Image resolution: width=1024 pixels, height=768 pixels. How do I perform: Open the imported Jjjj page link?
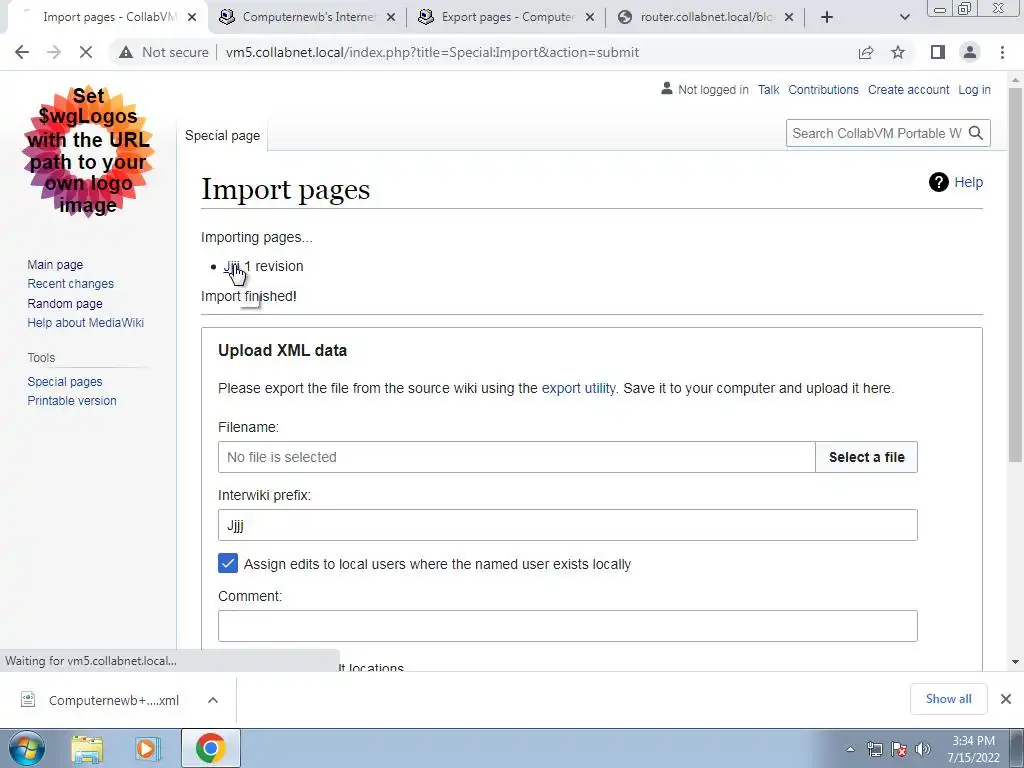pyautogui.click(x=232, y=266)
